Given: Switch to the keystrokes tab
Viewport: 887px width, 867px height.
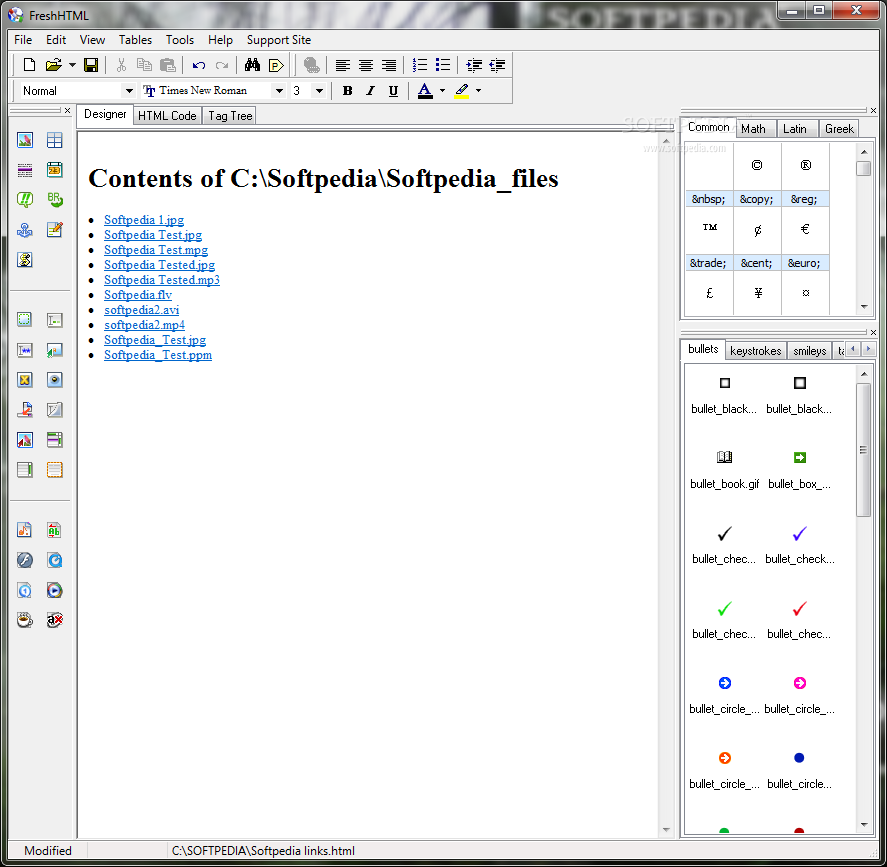Looking at the screenshot, I should pos(755,351).
